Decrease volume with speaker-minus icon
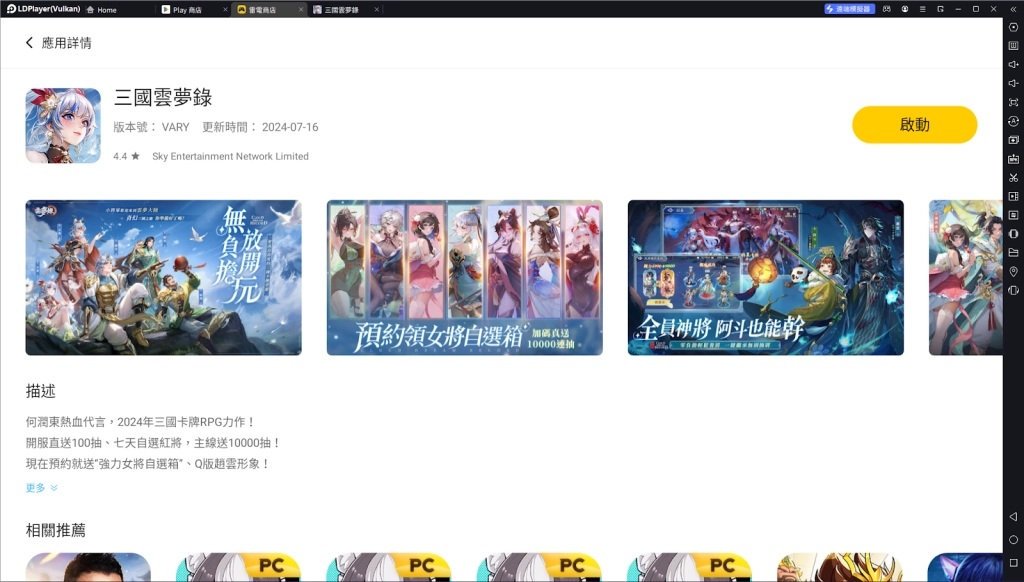 (x=1013, y=84)
